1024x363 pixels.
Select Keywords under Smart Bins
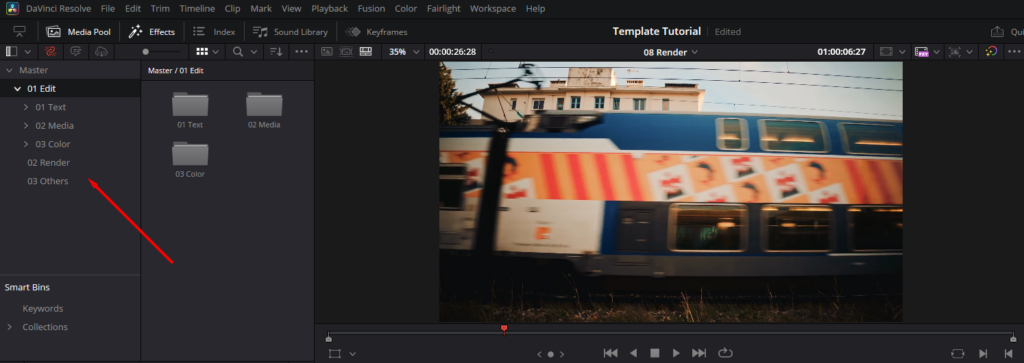pos(42,308)
